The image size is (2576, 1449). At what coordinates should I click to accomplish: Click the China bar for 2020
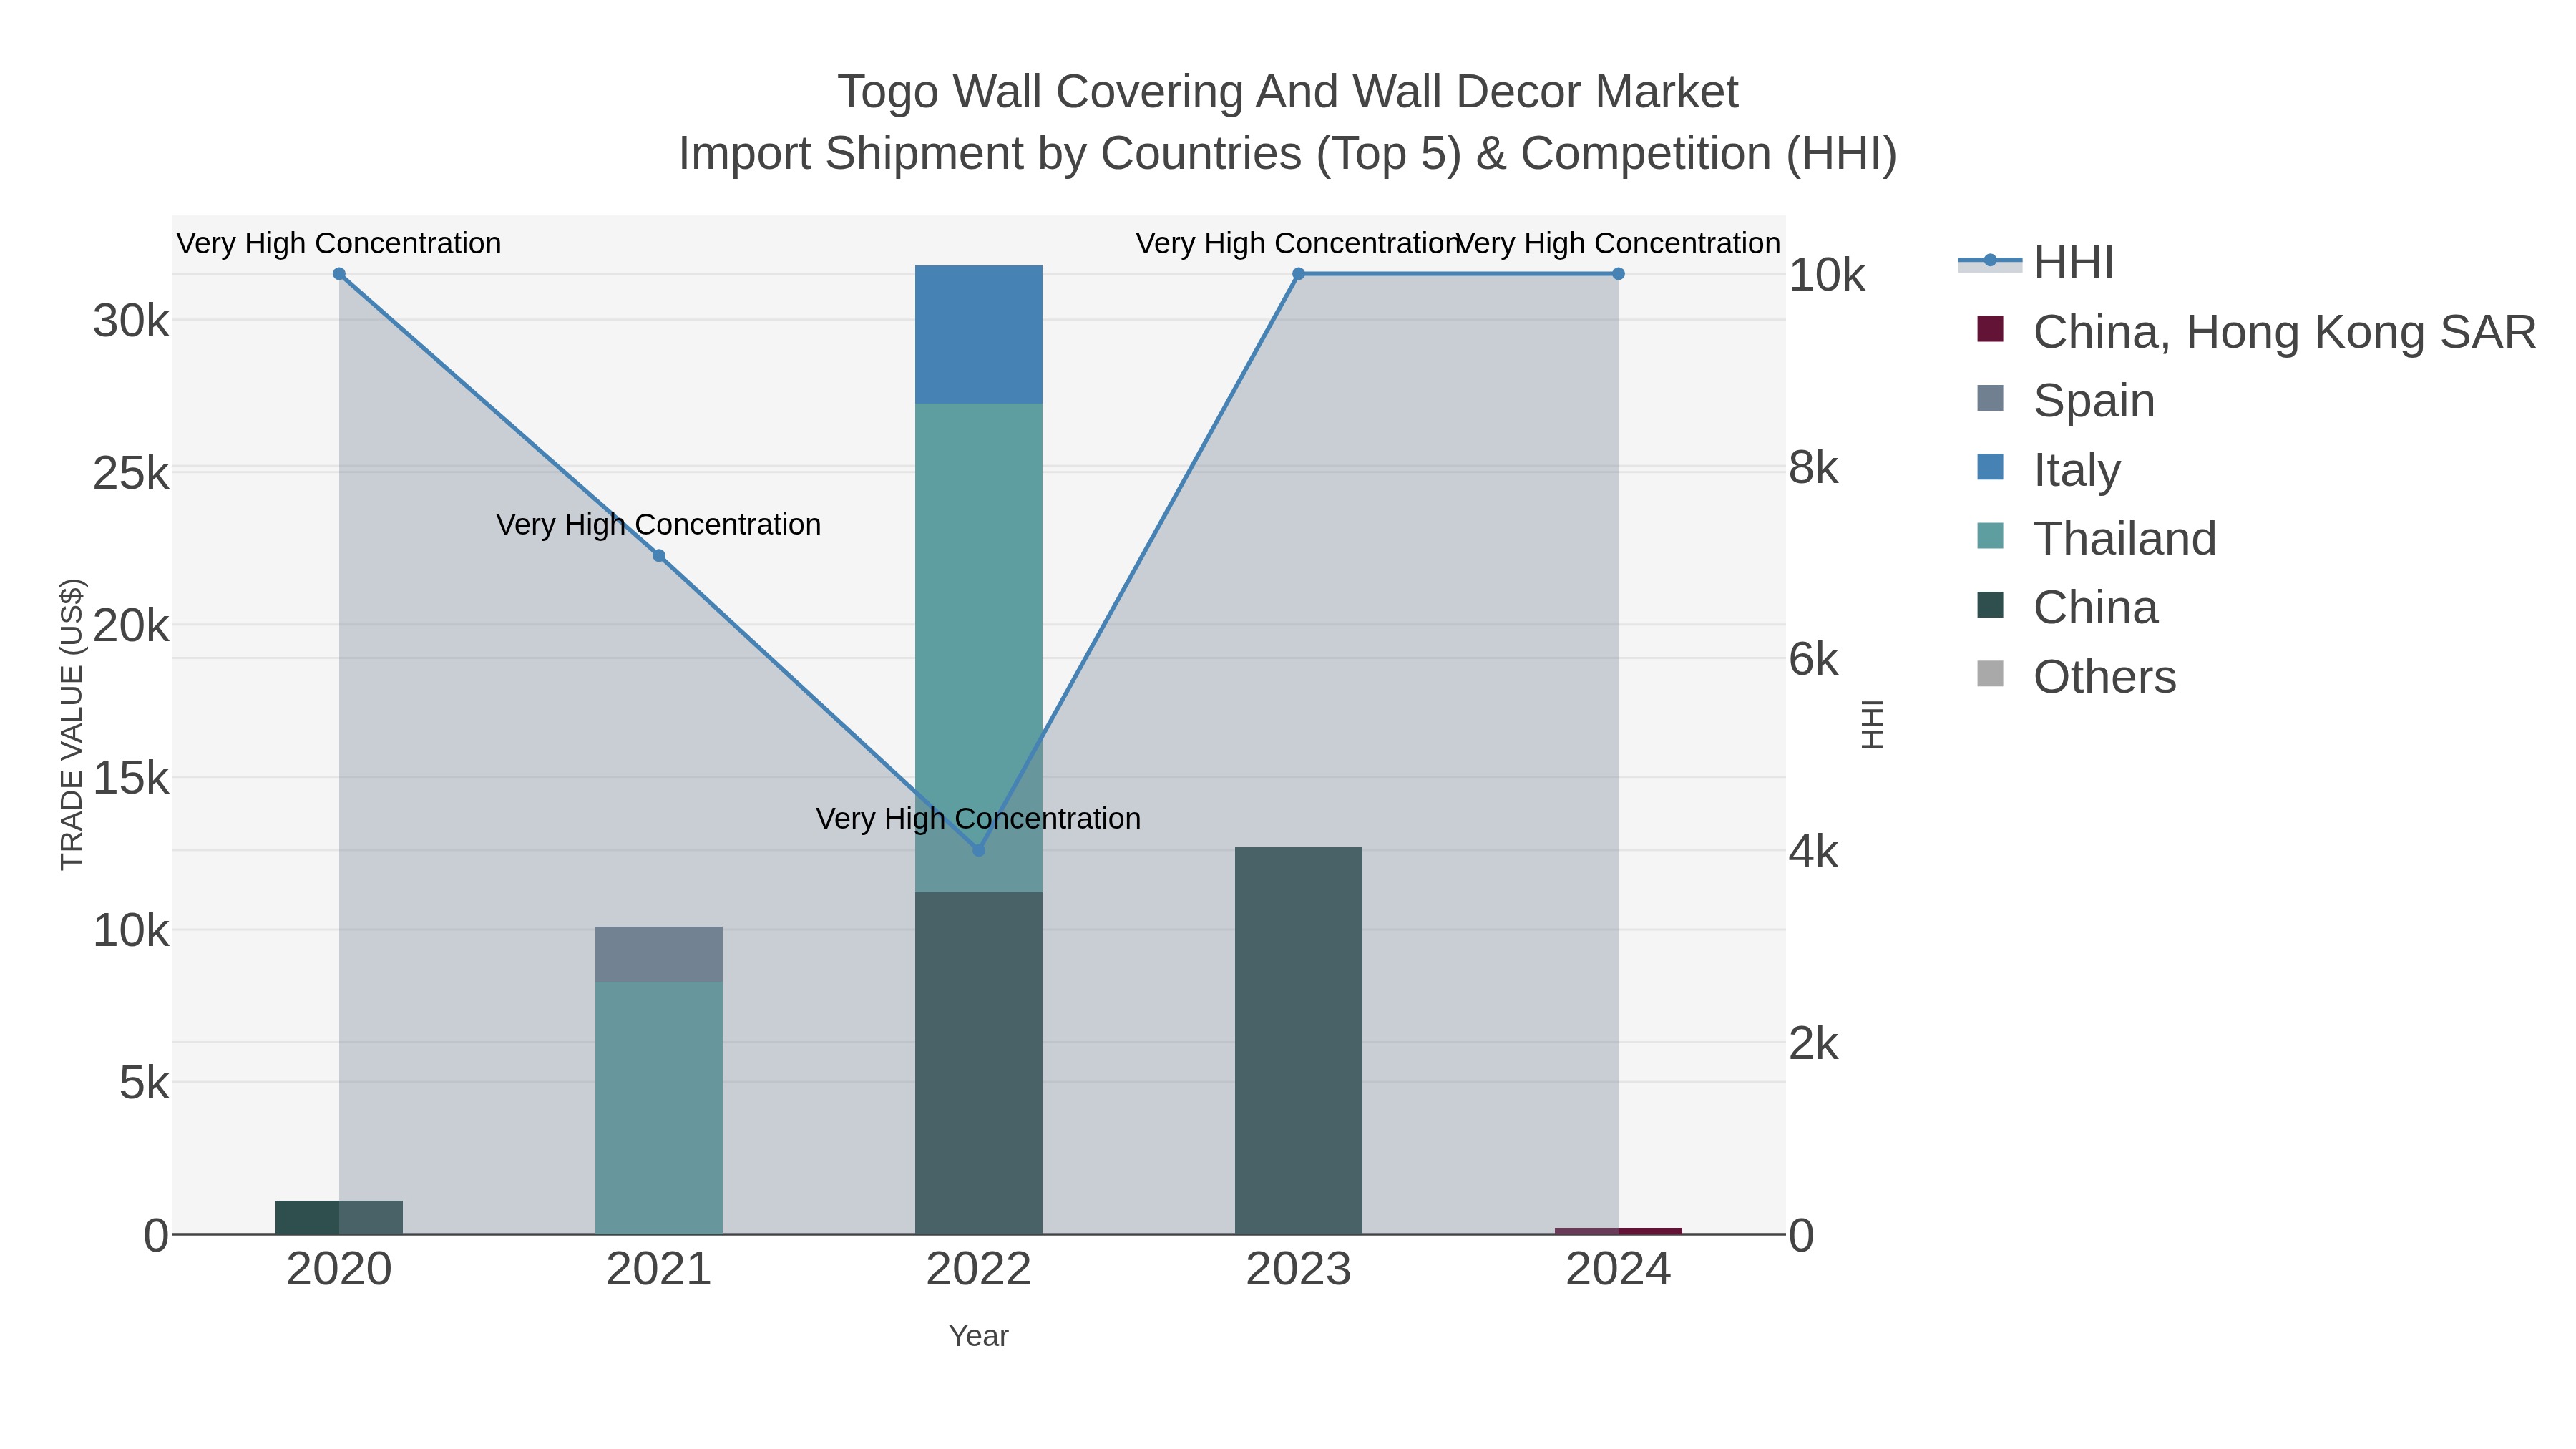point(339,1217)
